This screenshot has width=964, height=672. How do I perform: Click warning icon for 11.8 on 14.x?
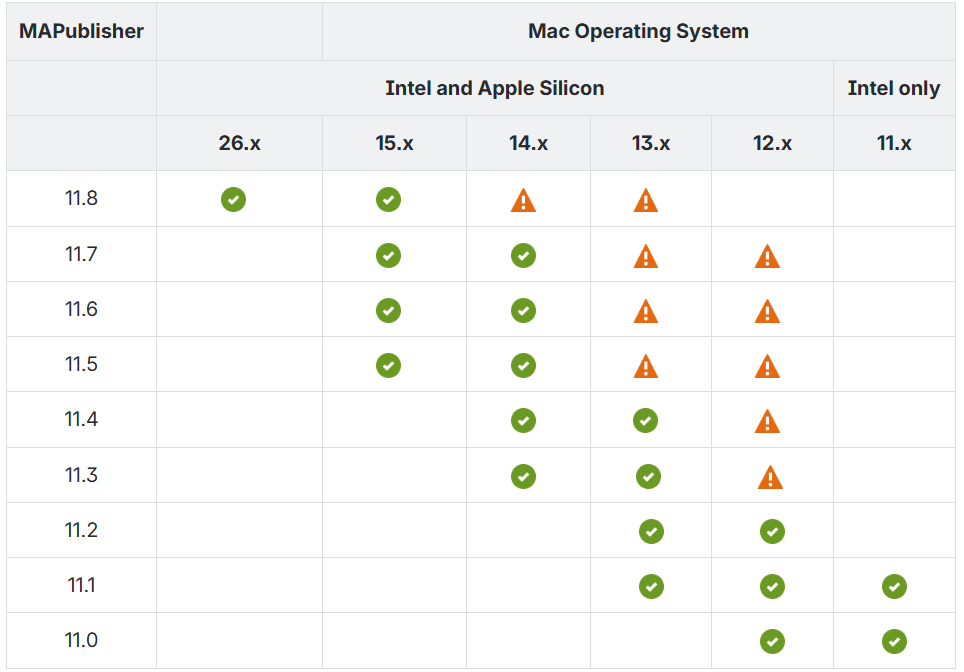(523, 201)
